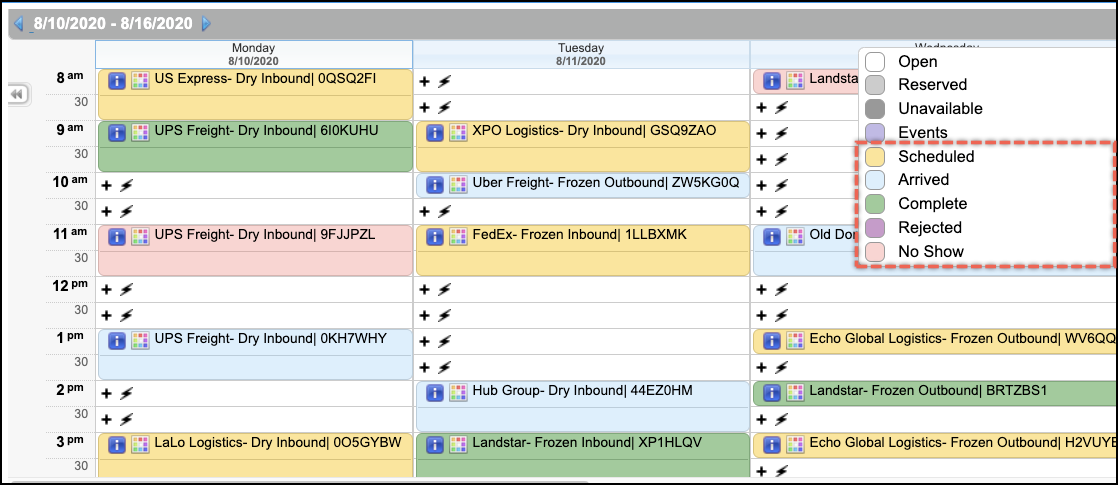Click Unavailable dark gray swatch in legend
The width and height of the screenshot is (1118, 485).
875,108
